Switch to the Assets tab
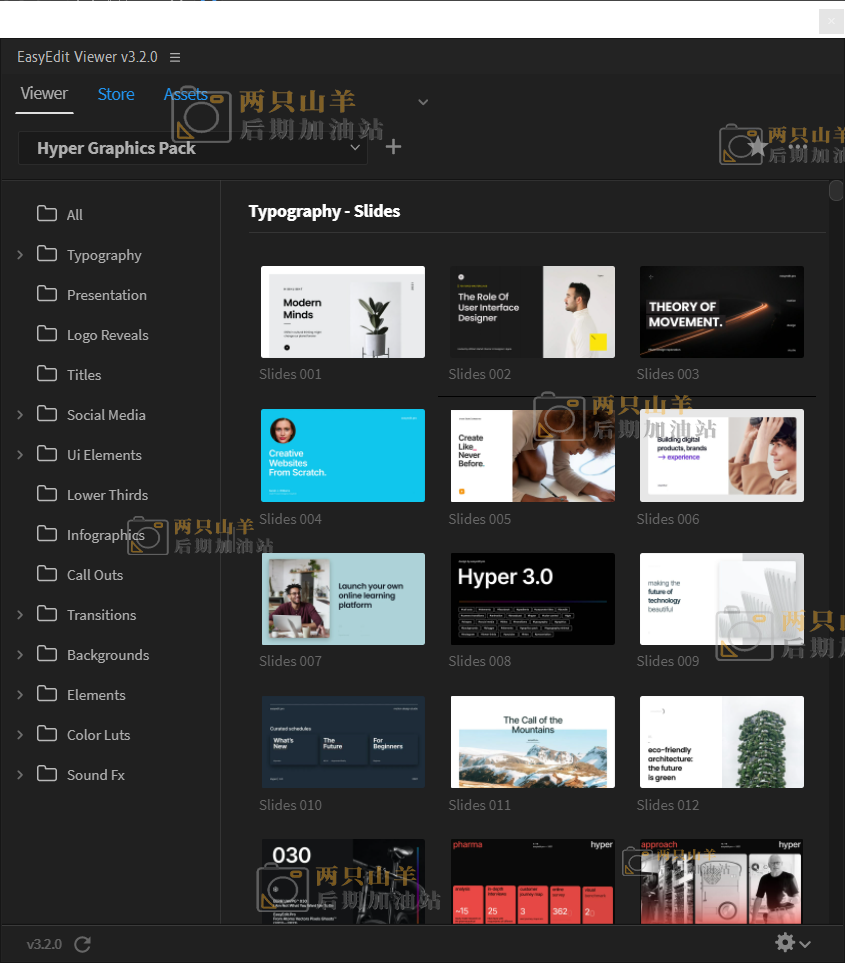 pos(185,94)
